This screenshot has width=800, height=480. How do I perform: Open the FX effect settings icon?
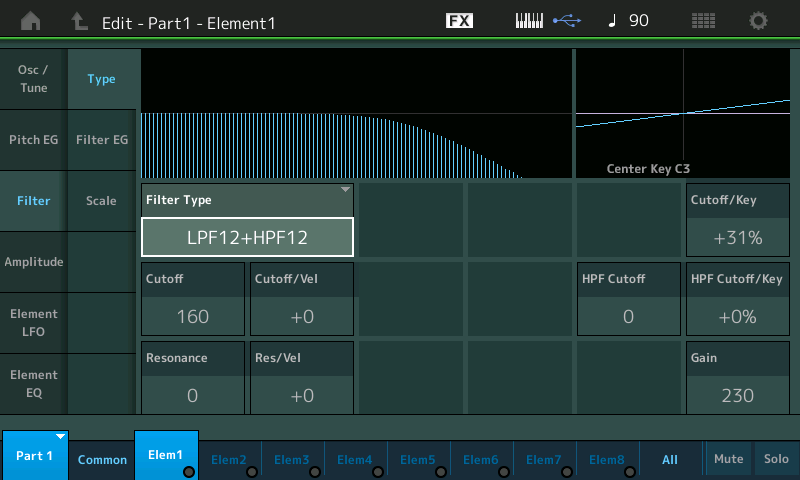click(x=459, y=21)
